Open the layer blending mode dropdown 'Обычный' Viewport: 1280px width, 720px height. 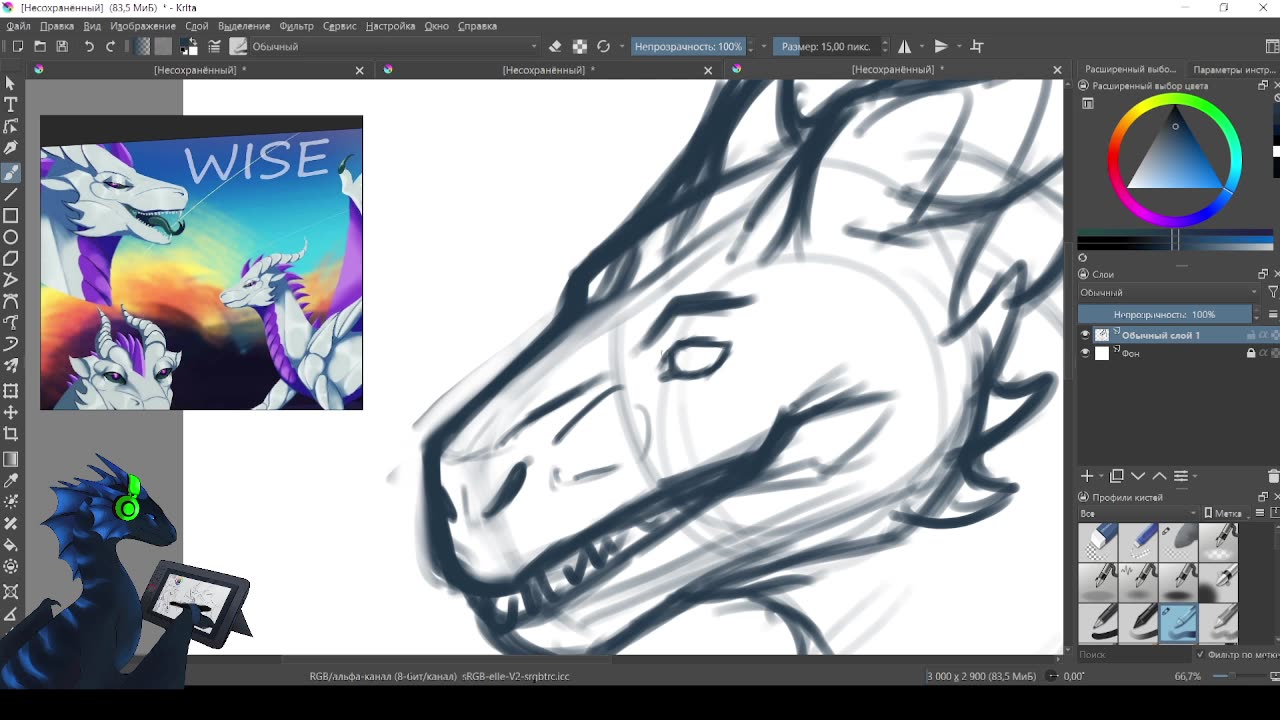tap(1167, 292)
